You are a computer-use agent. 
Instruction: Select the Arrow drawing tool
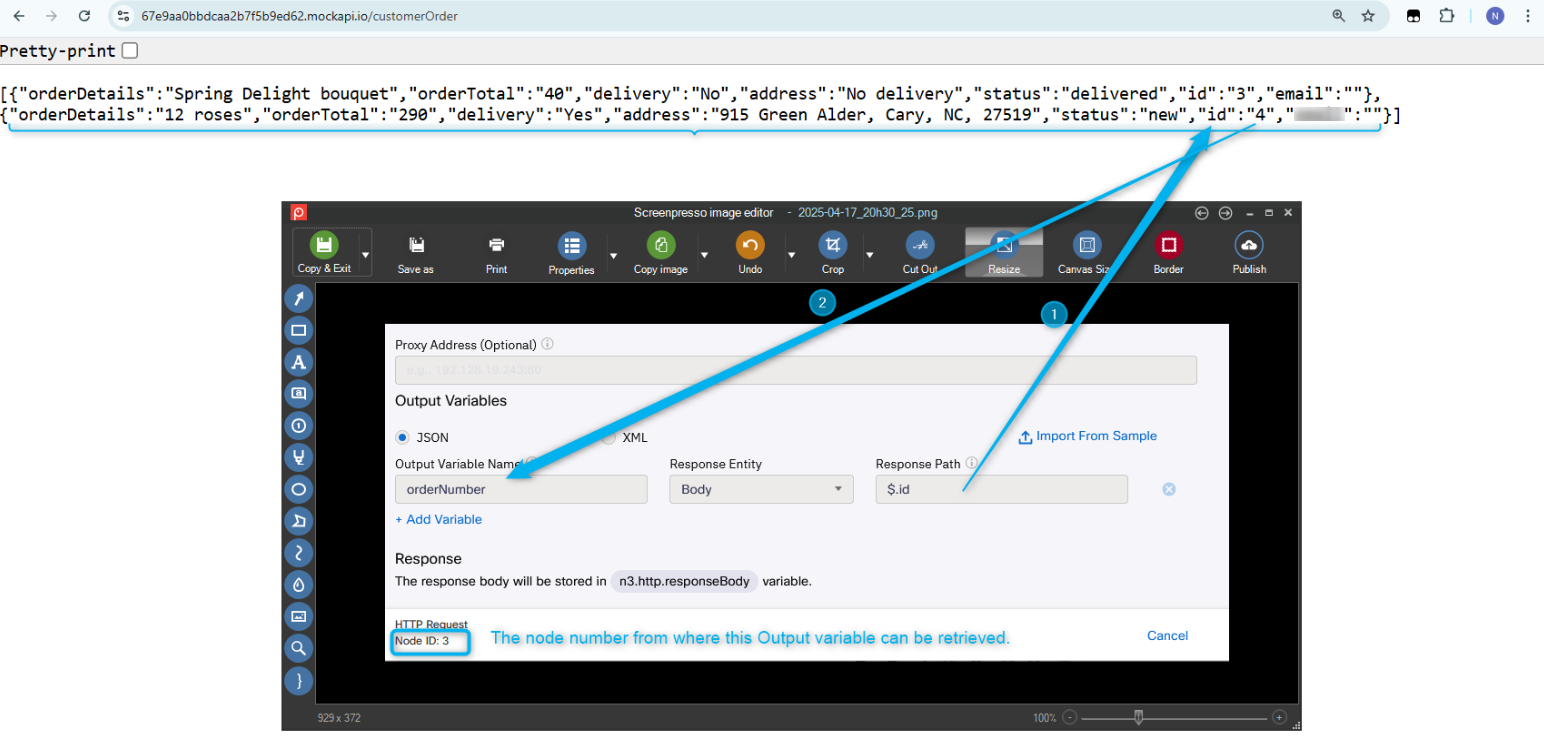tap(298, 299)
